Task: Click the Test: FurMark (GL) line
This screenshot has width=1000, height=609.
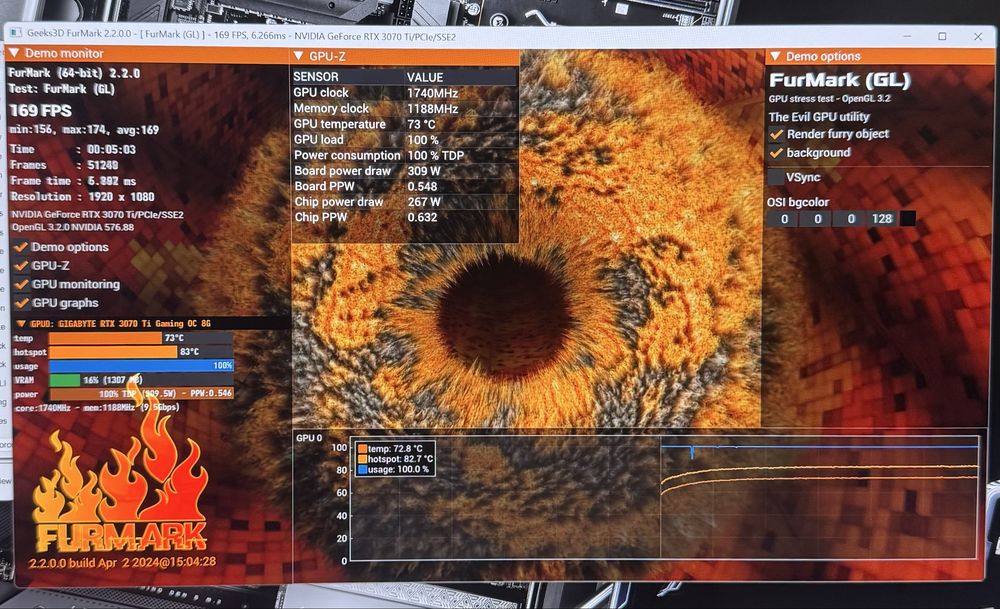Action: [61, 89]
